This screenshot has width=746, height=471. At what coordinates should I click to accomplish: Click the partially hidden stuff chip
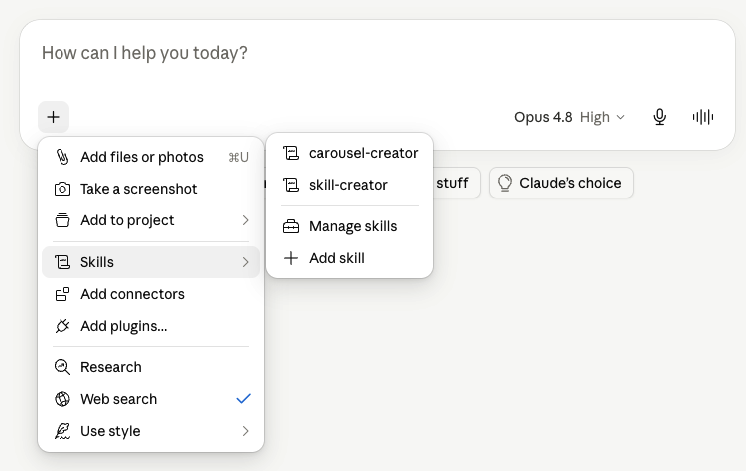point(456,183)
